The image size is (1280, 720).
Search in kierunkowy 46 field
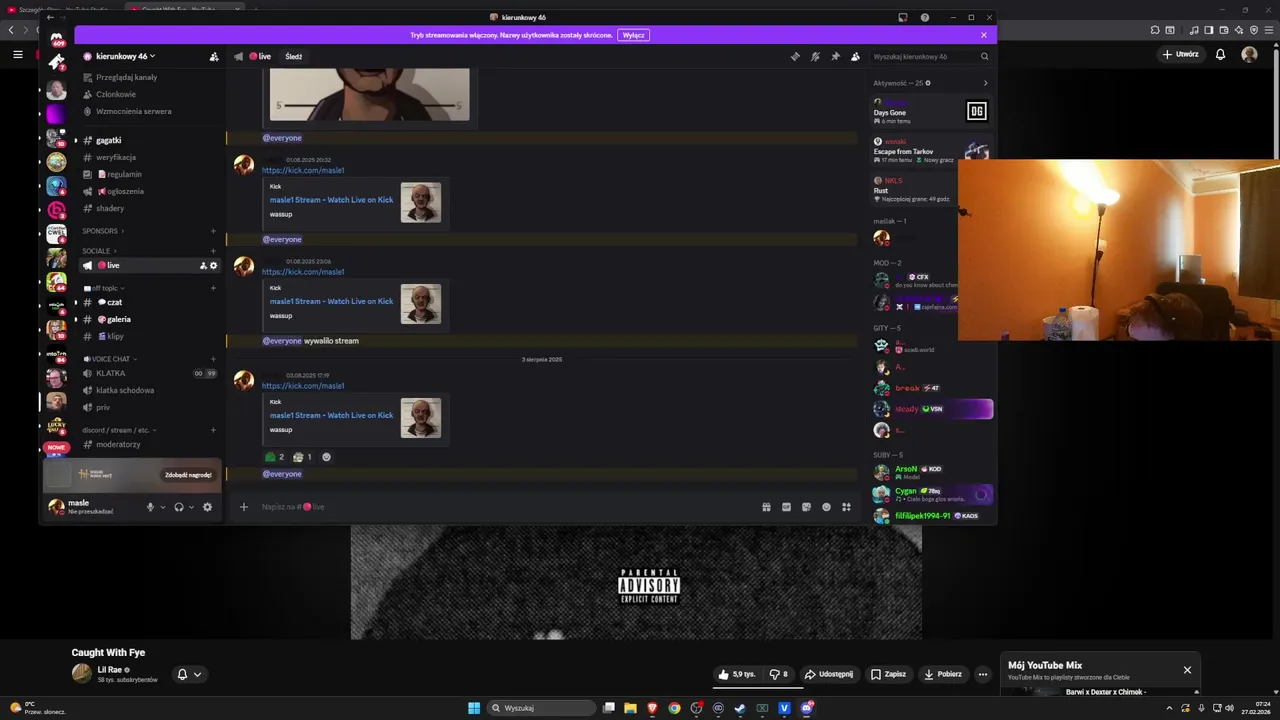[x=930, y=57]
